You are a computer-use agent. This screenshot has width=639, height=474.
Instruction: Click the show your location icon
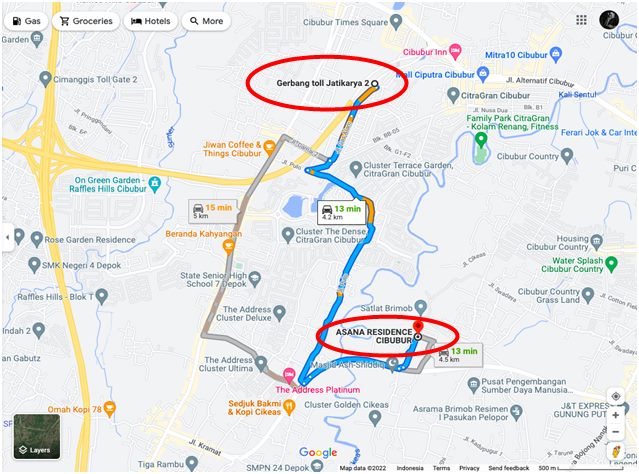coord(616,396)
